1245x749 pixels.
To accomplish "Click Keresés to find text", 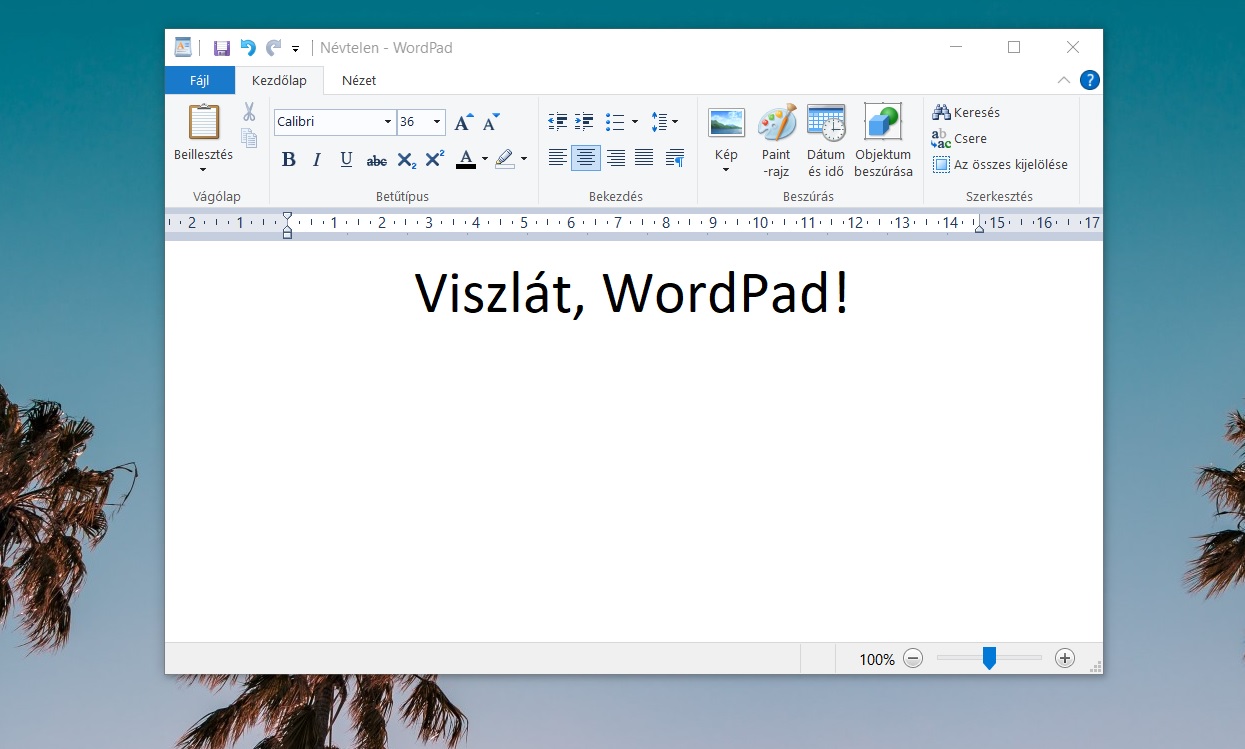I will click(966, 112).
